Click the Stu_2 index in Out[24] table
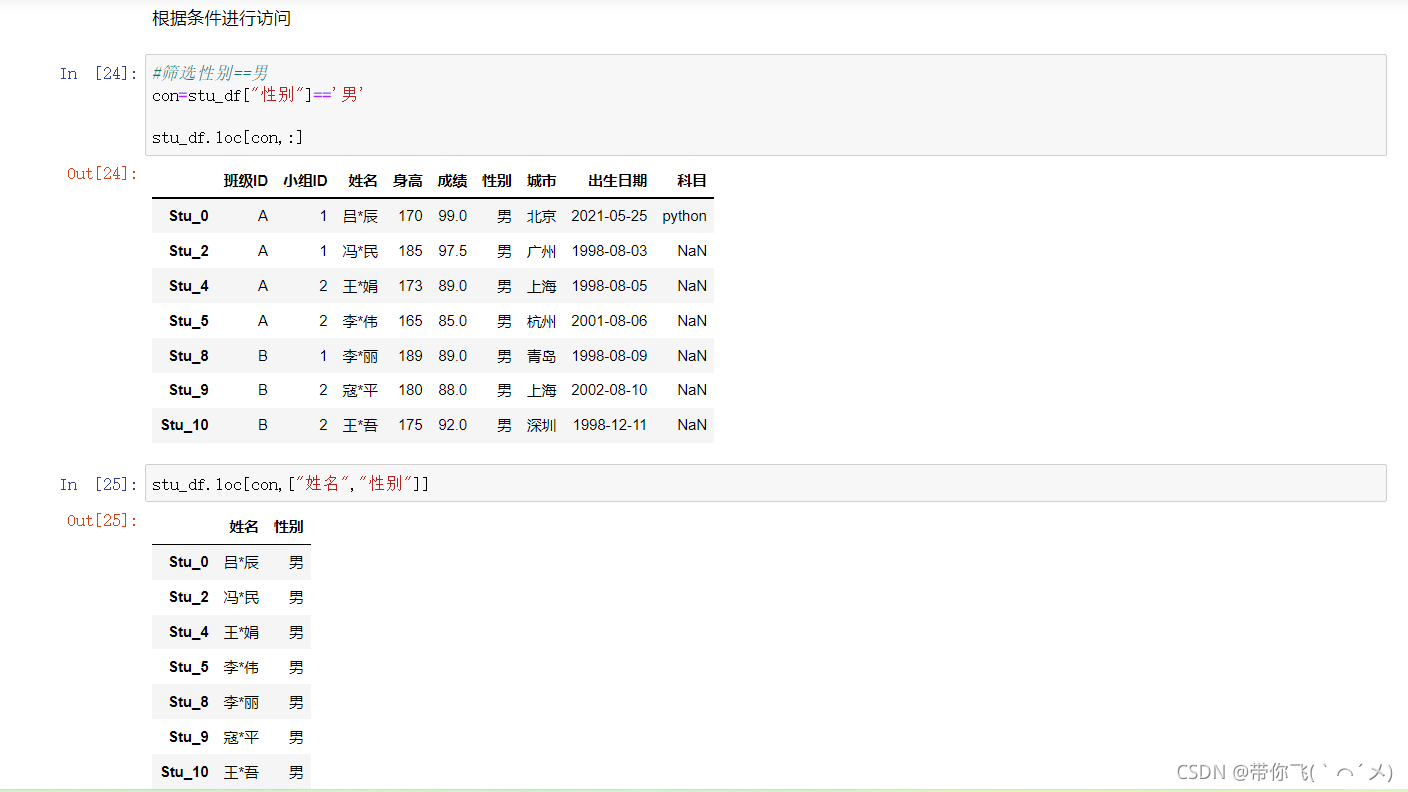 tap(189, 251)
